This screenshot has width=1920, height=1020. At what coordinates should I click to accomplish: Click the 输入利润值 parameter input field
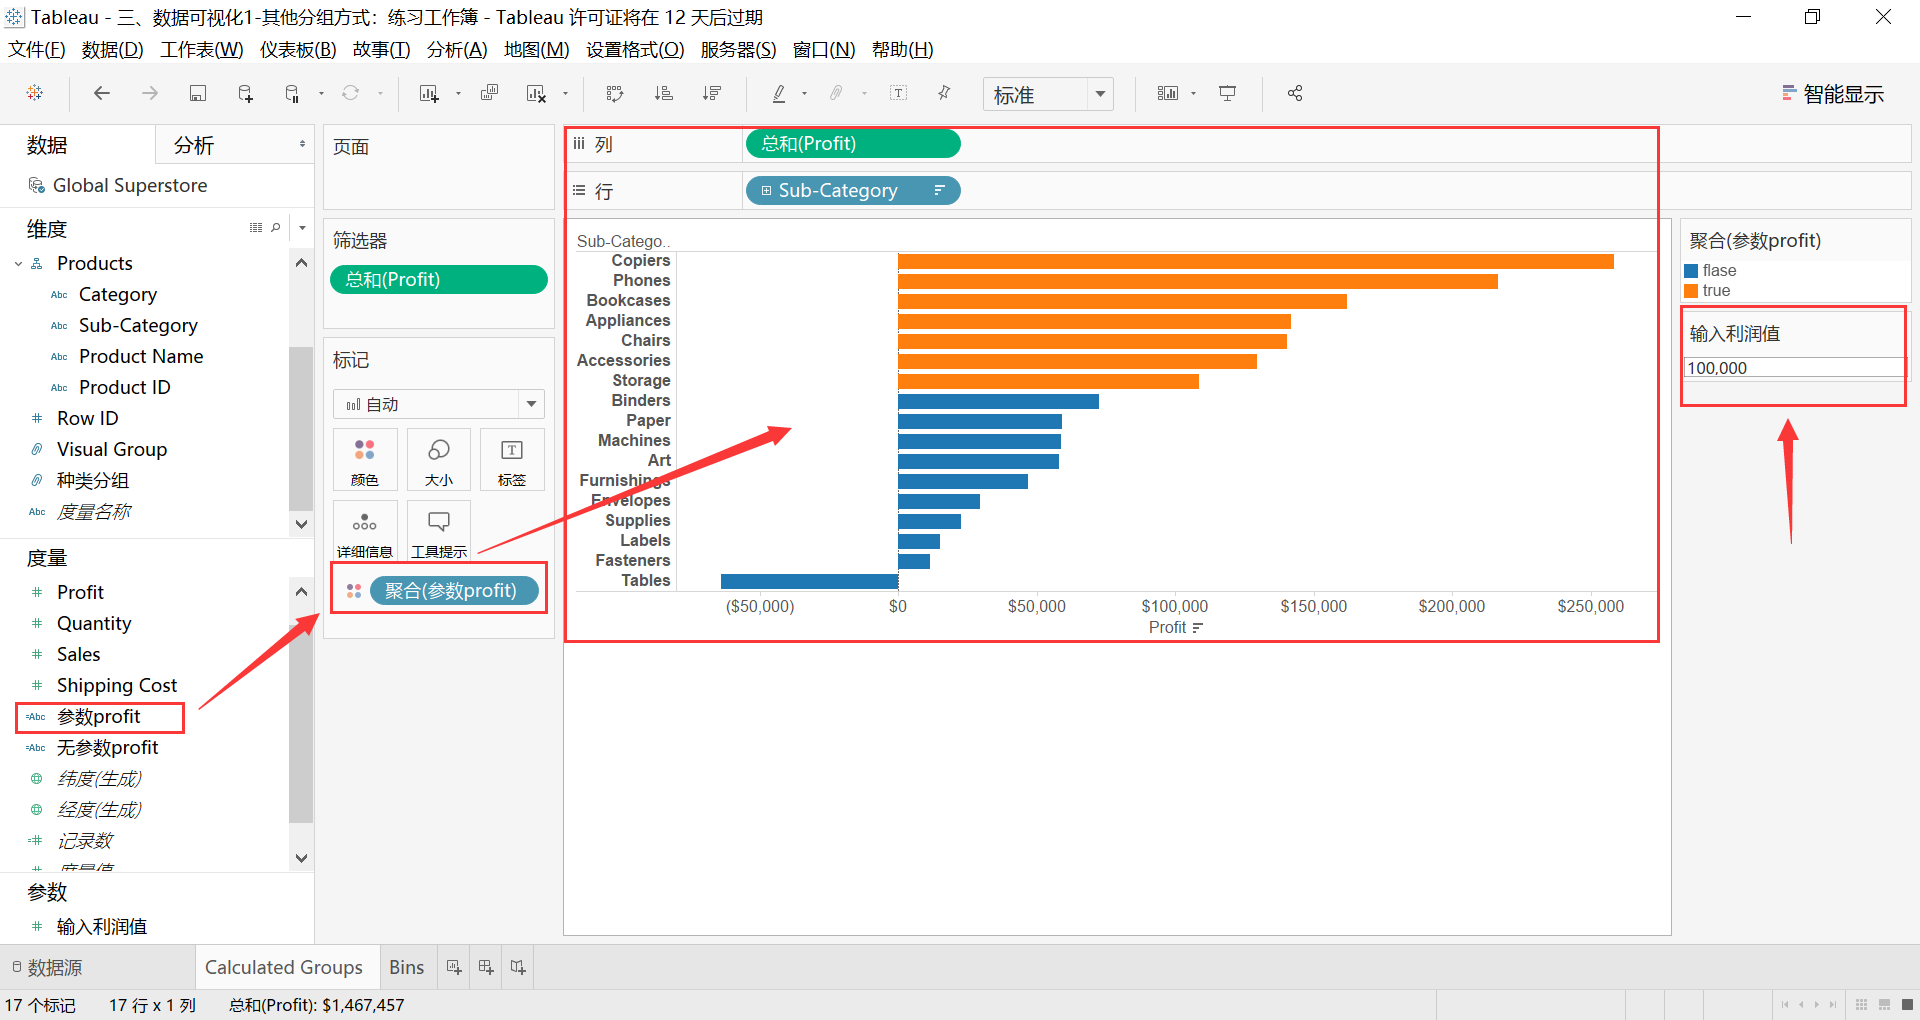click(1793, 368)
